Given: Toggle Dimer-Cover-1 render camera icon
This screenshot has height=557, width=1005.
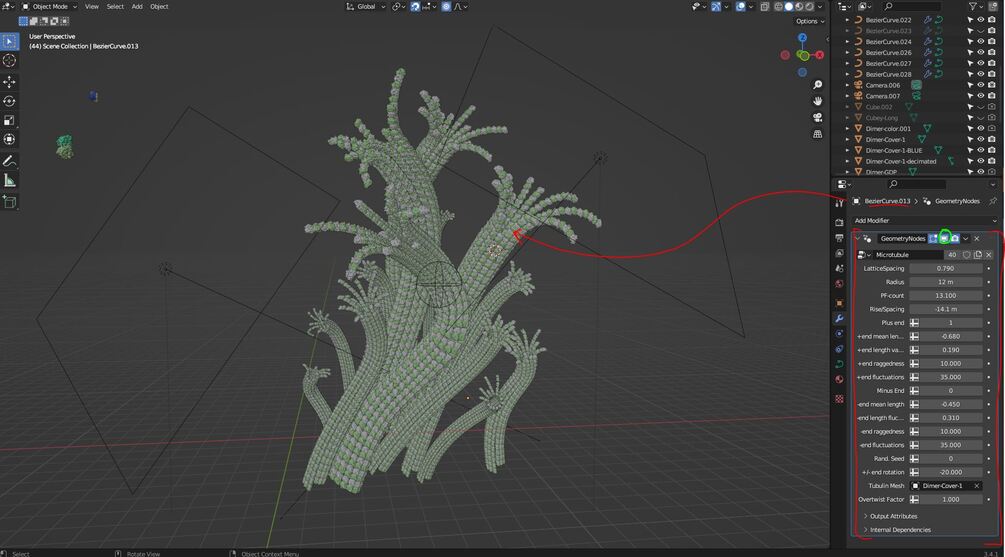Looking at the screenshot, I should (992, 139).
